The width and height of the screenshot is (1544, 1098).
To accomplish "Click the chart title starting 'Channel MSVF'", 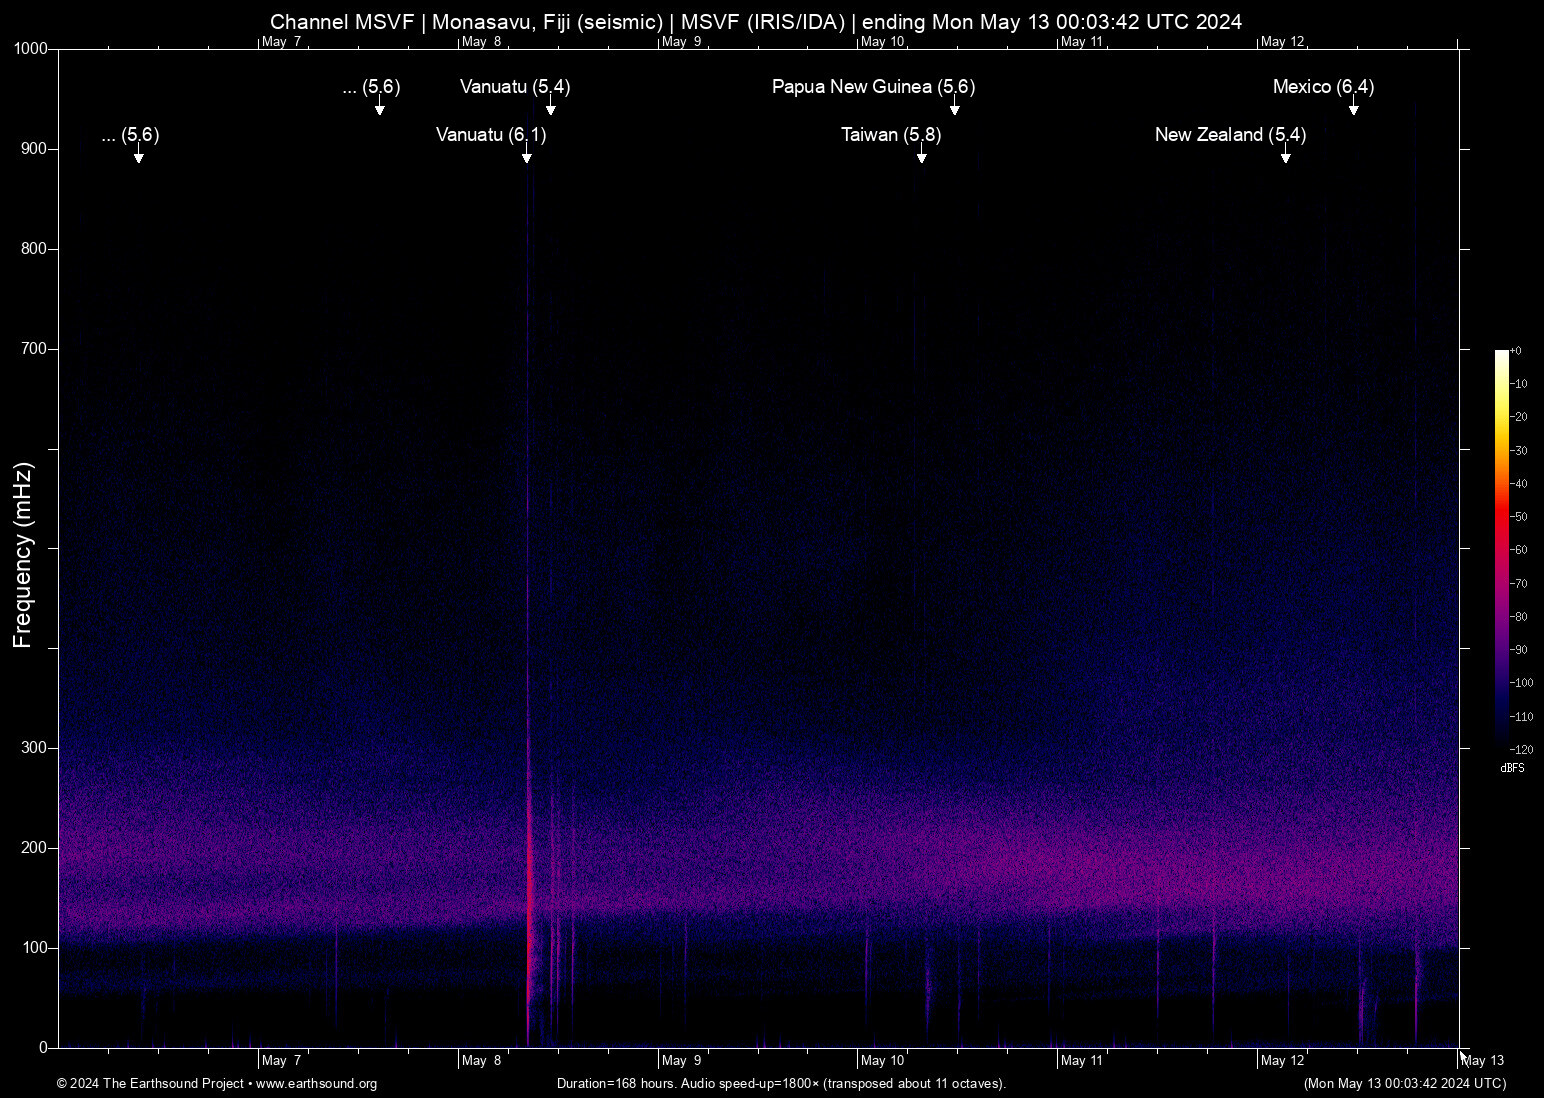I will coord(756,22).
